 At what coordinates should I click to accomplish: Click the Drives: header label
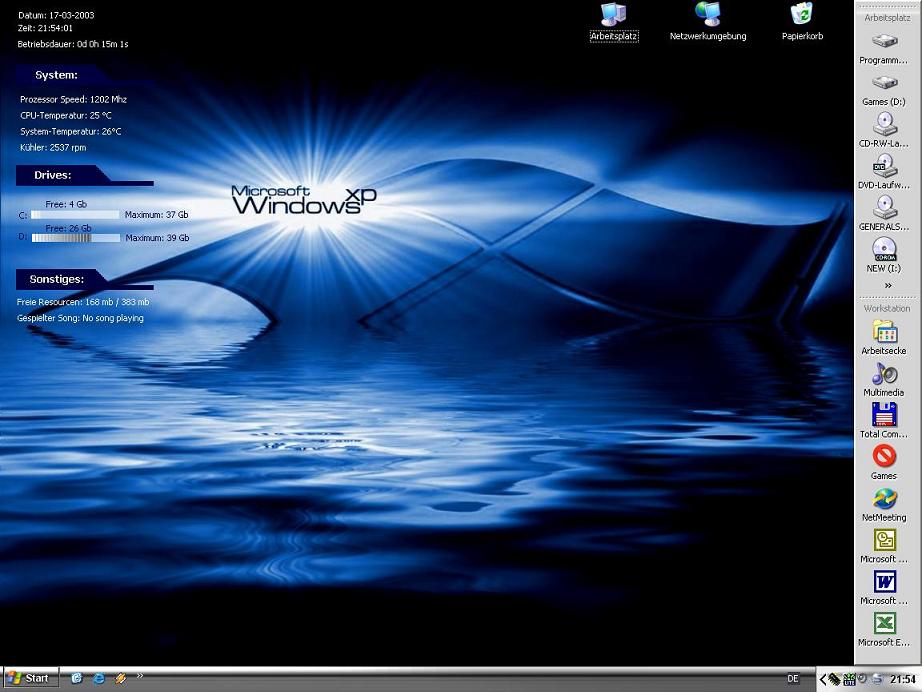click(x=52, y=175)
